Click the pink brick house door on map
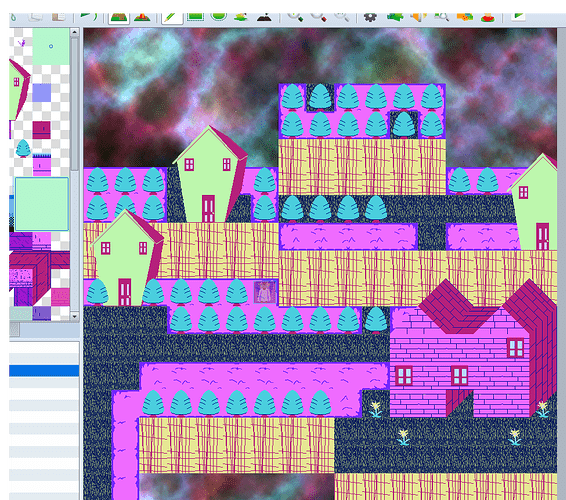The image size is (566, 500). click(459, 403)
